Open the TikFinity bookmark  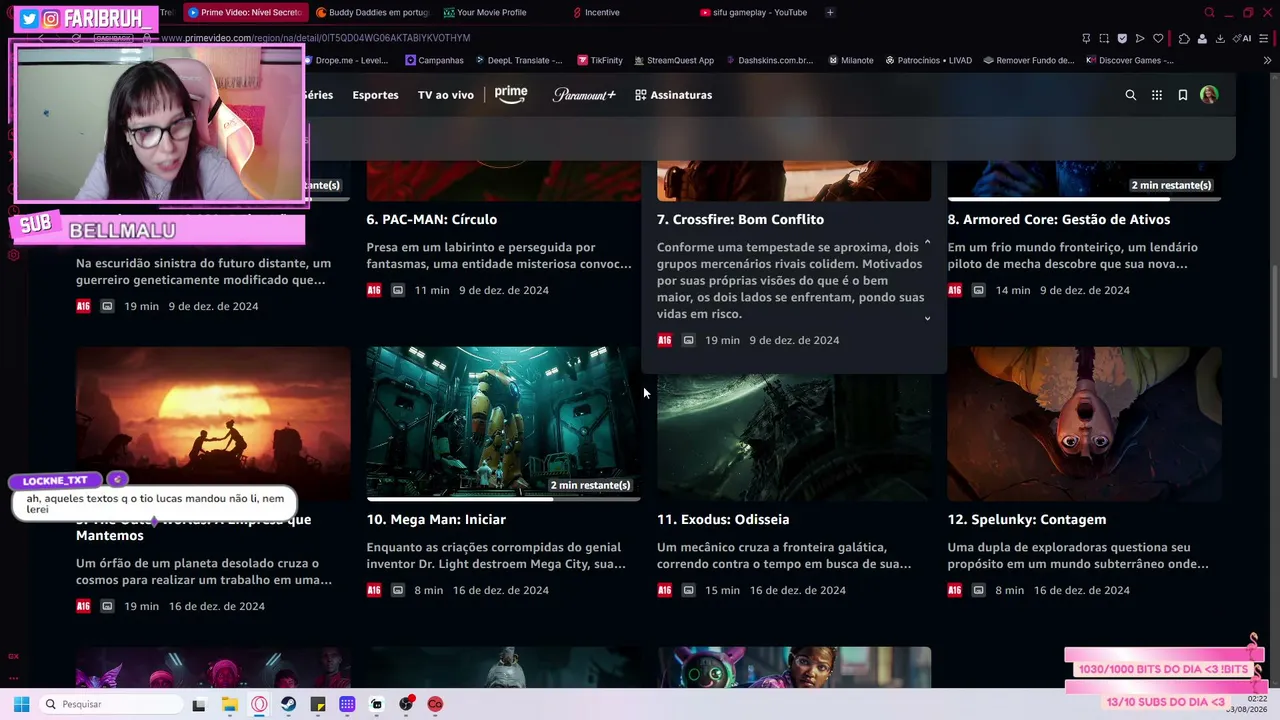(600, 60)
